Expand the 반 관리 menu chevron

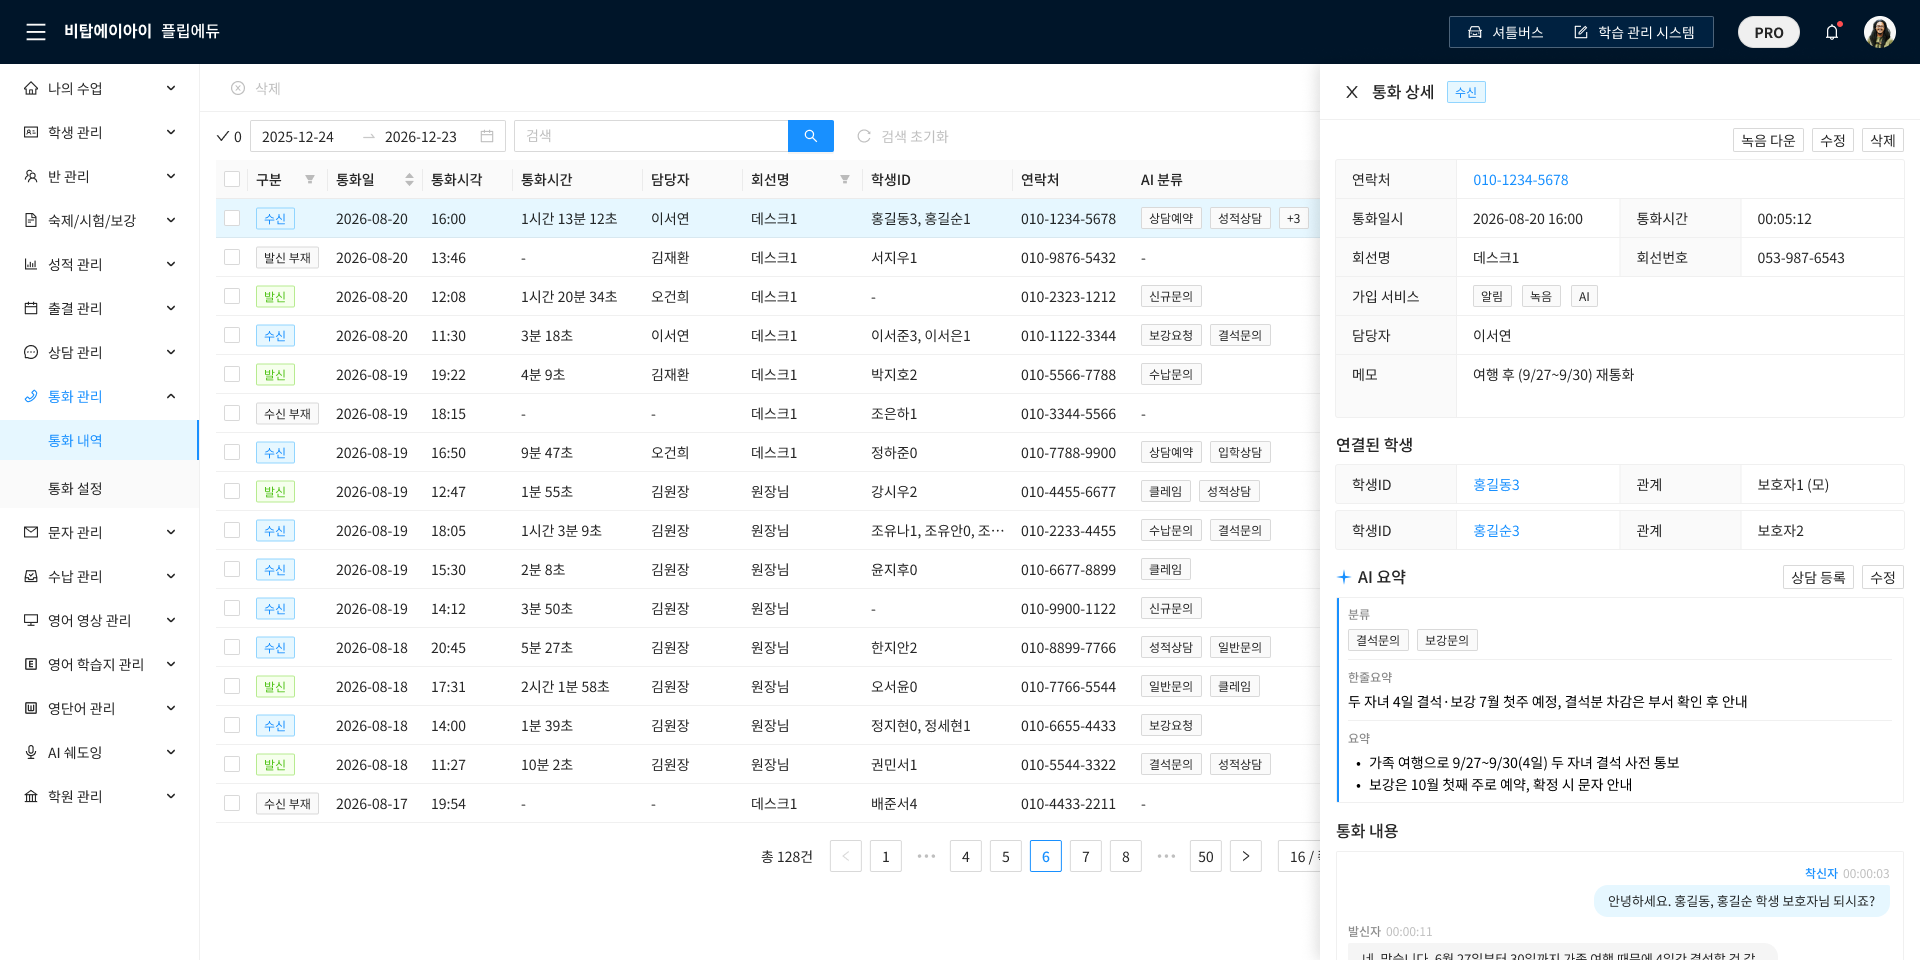pyautogui.click(x=171, y=176)
